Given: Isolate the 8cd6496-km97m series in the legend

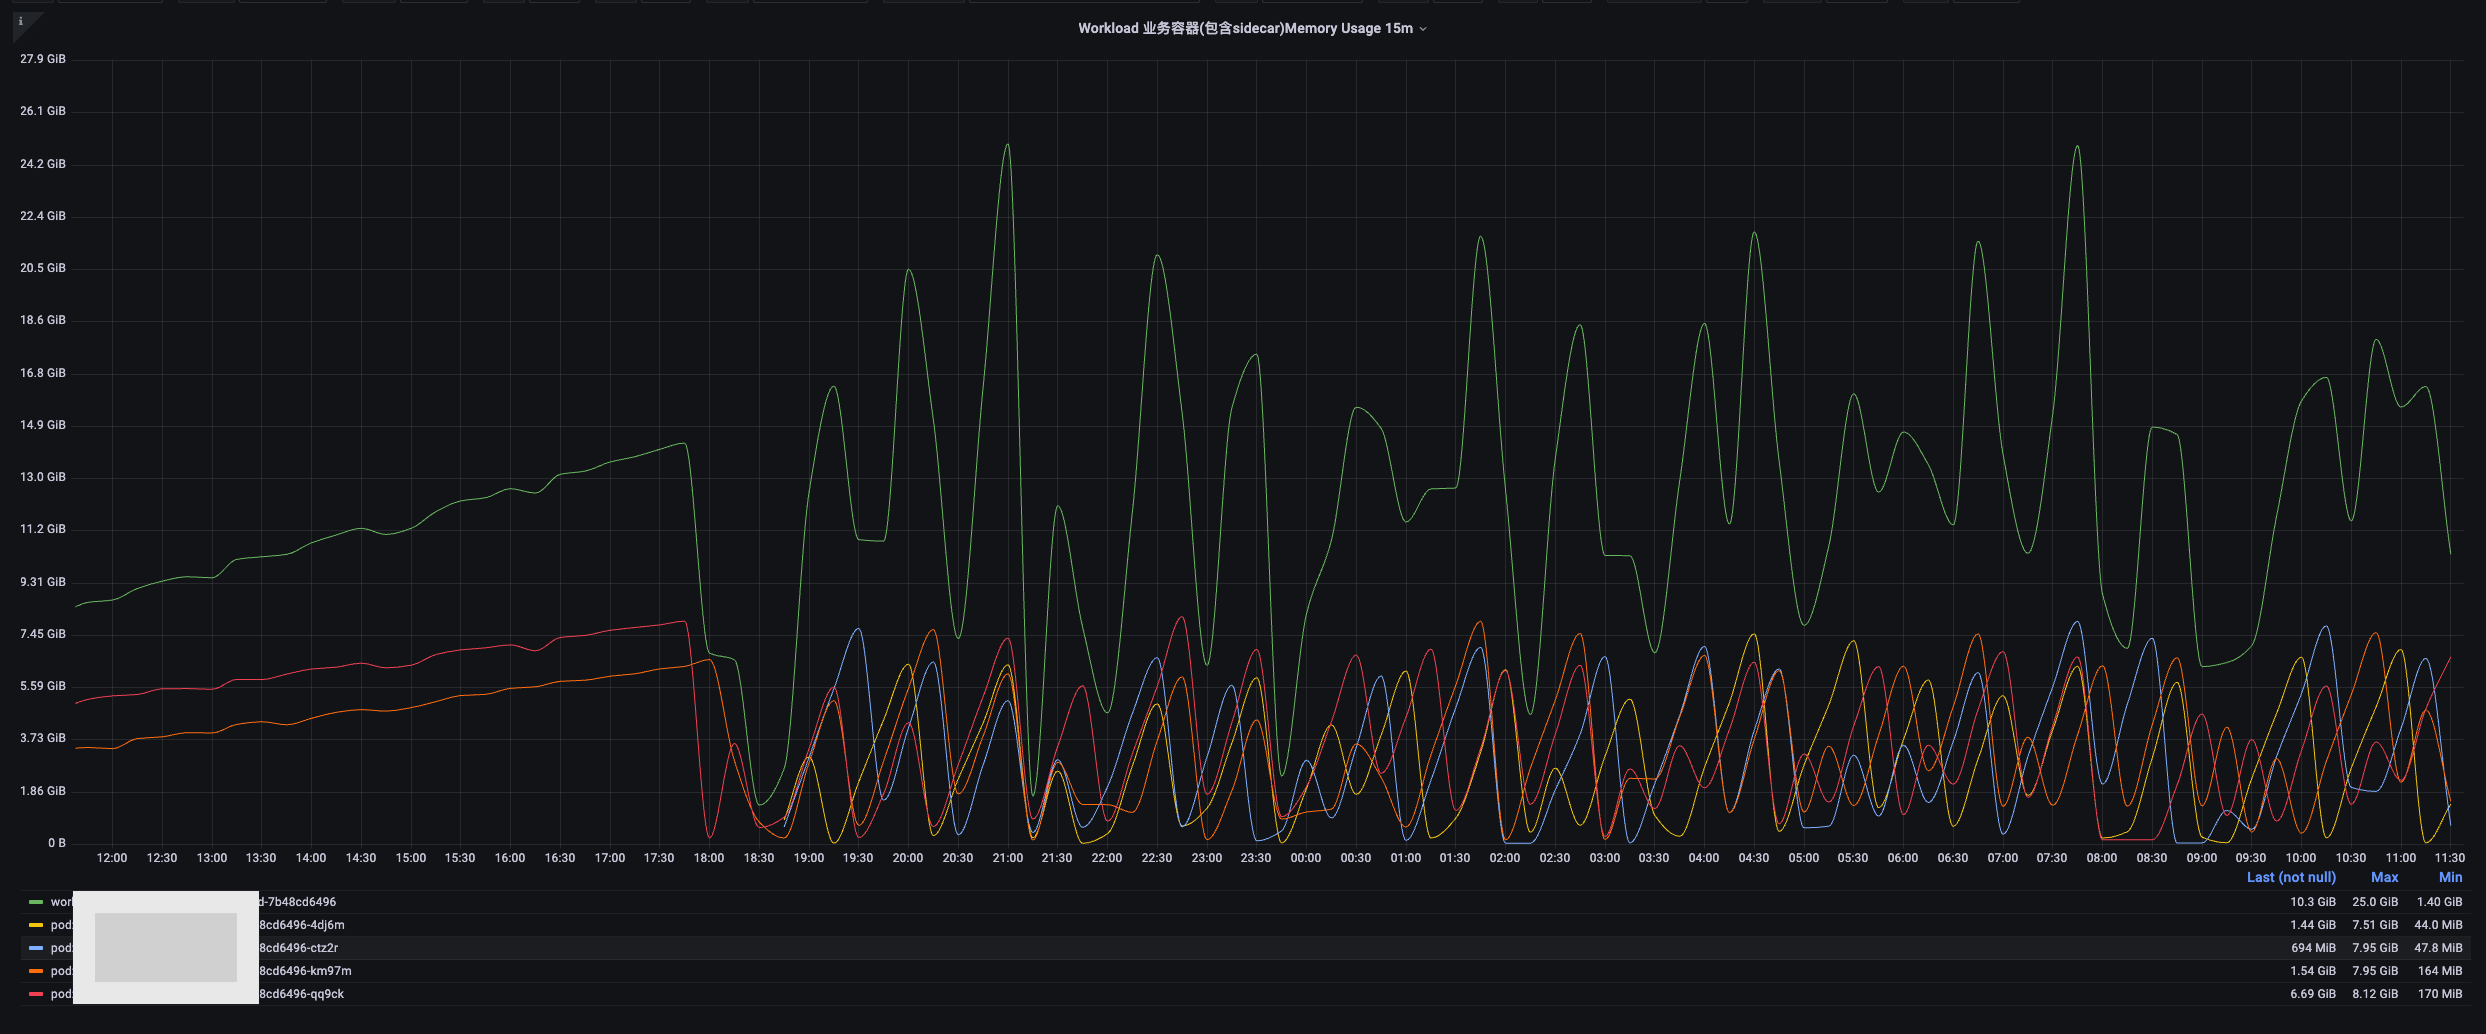Looking at the screenshot, I should click(305, 971).
